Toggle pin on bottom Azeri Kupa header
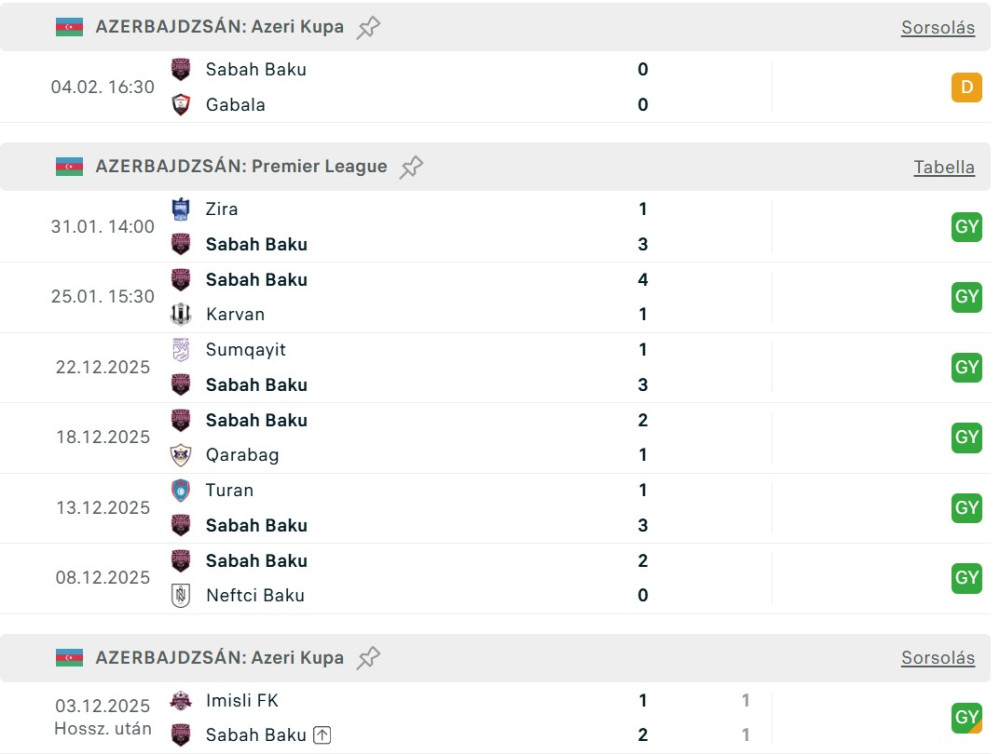The height and width of the screenshot is (754, 1000). tap(369, 657)
